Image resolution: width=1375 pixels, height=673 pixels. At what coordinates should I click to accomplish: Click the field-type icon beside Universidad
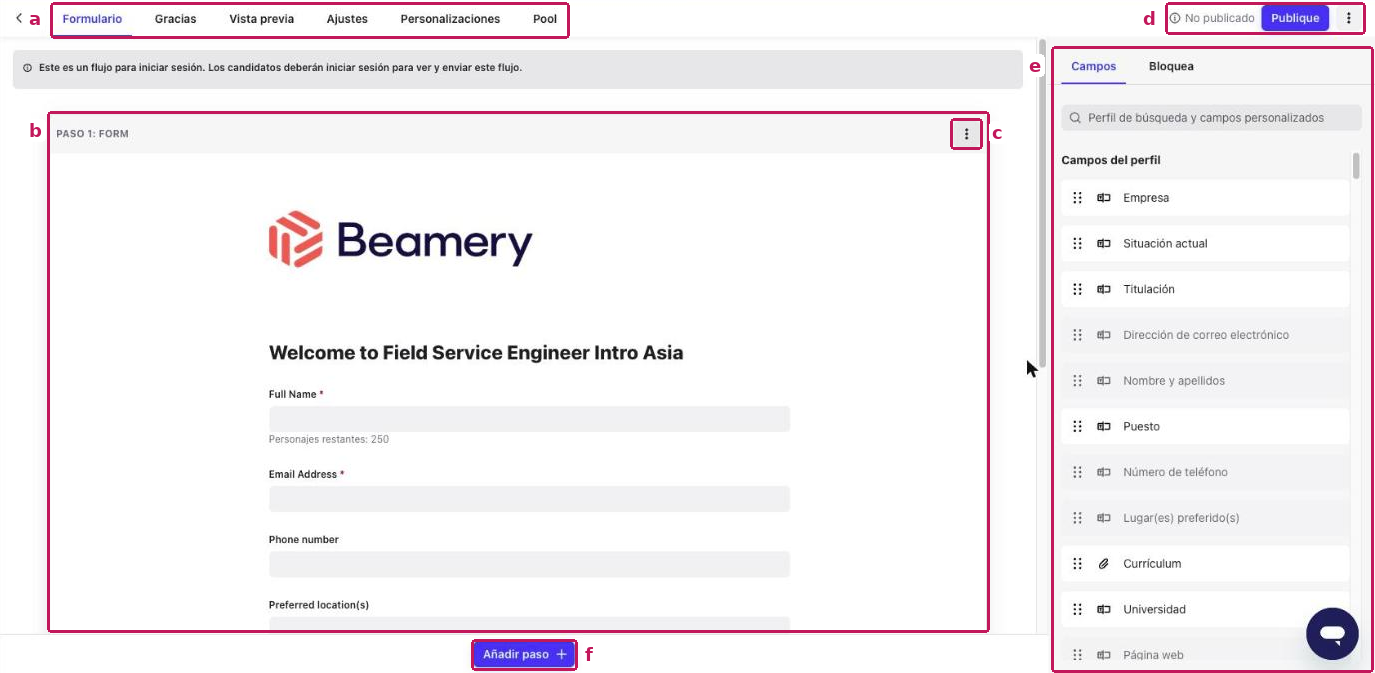[x=1104, y=610]
